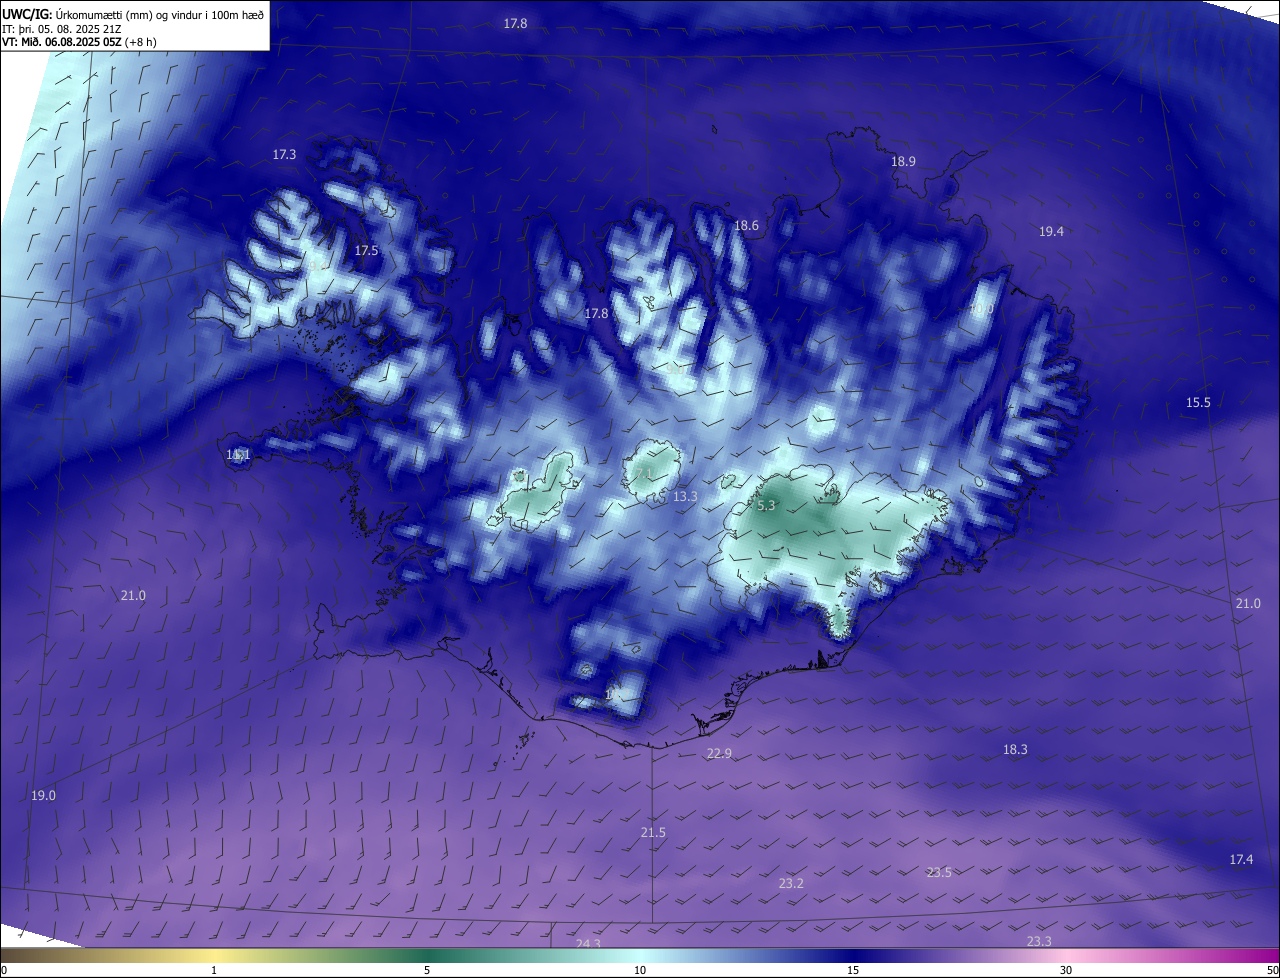Click the 5.3 value on the glacier

(x=766, y=506)
